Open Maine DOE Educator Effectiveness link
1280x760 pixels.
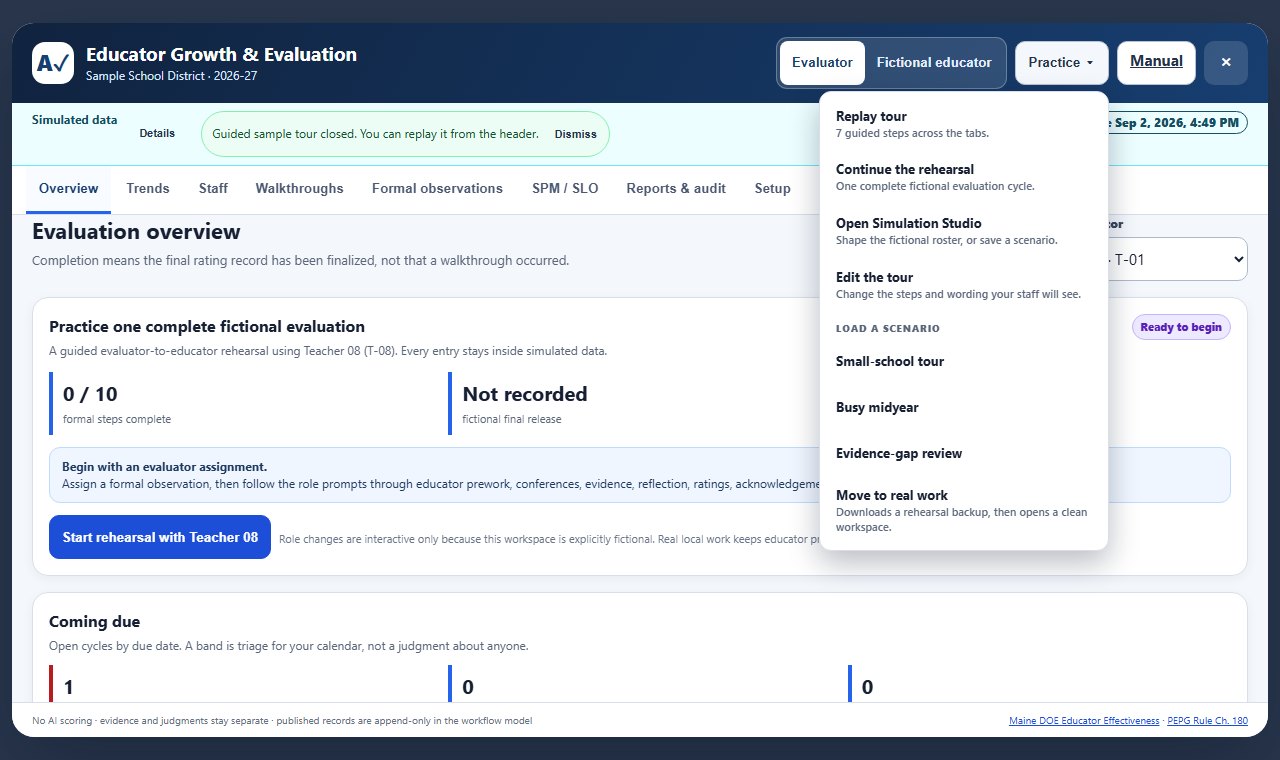1085,720
